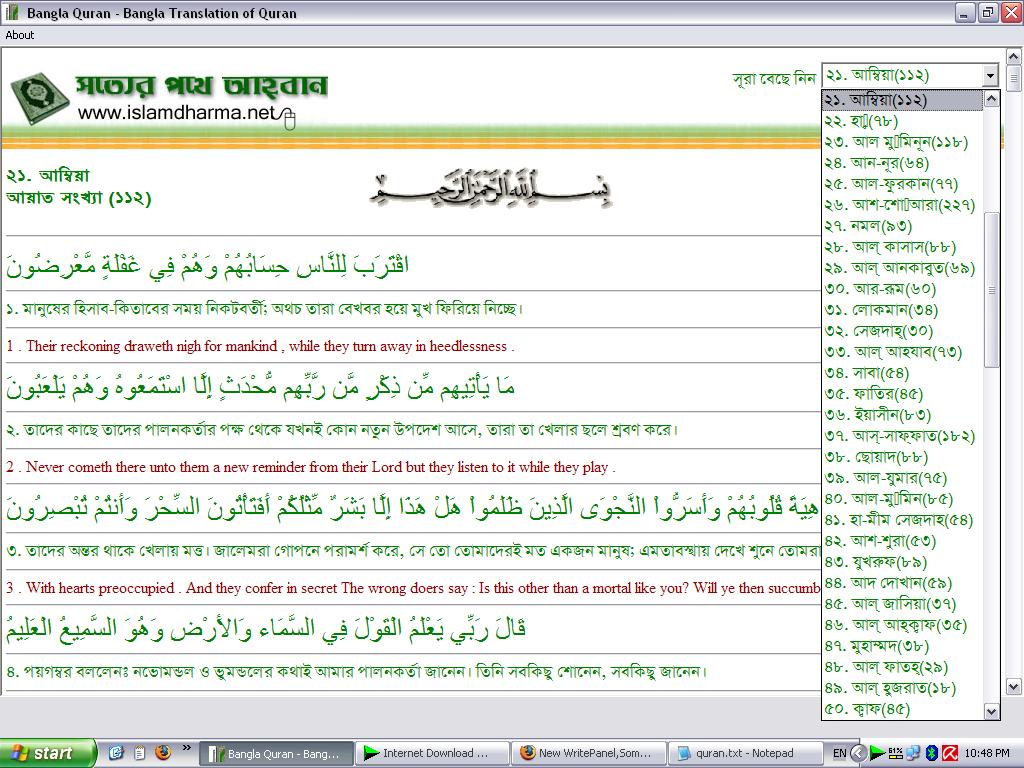Open the About menu

pos(20,35)
